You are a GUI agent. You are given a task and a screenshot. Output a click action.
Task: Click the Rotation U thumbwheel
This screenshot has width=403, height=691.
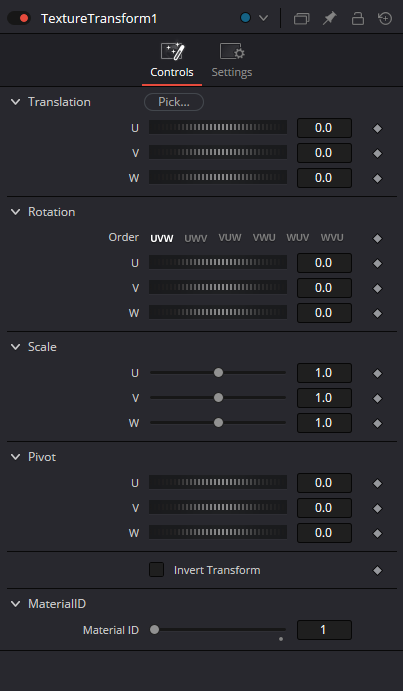pyautogui.click(x=218, y=263)
